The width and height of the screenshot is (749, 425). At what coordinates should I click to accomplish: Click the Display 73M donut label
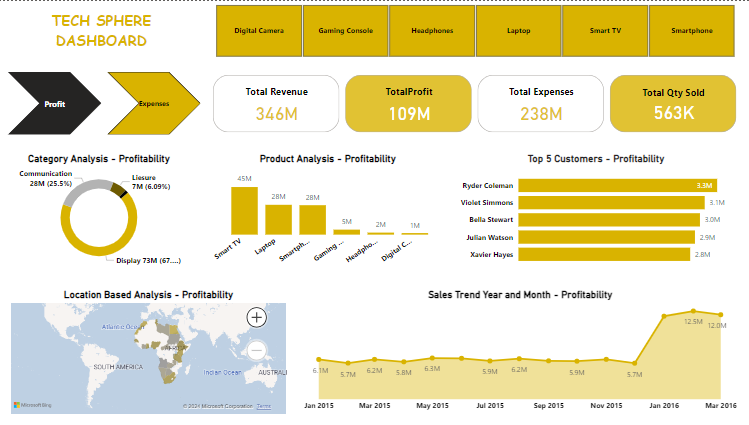(x=149, y=261)
